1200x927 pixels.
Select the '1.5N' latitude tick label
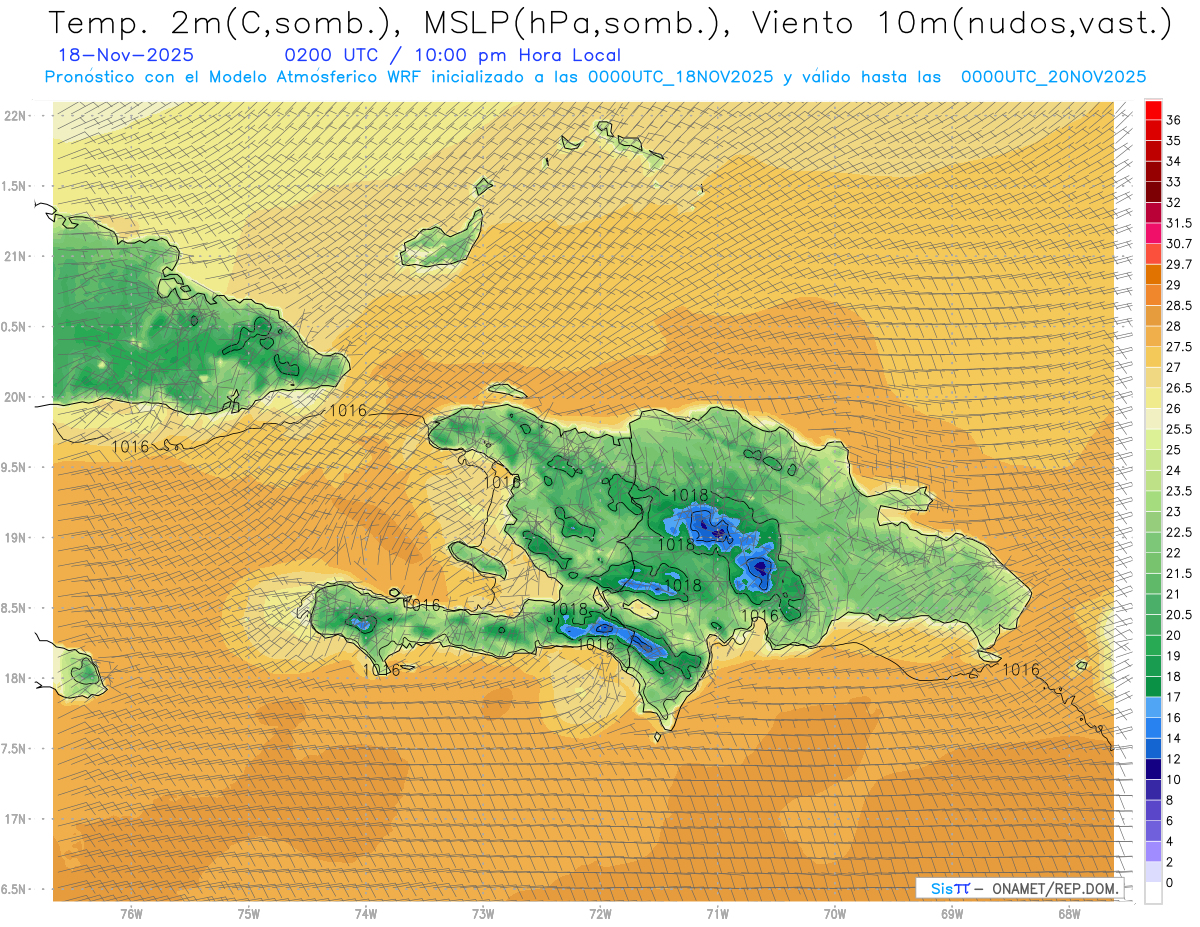tap(13, 186)
